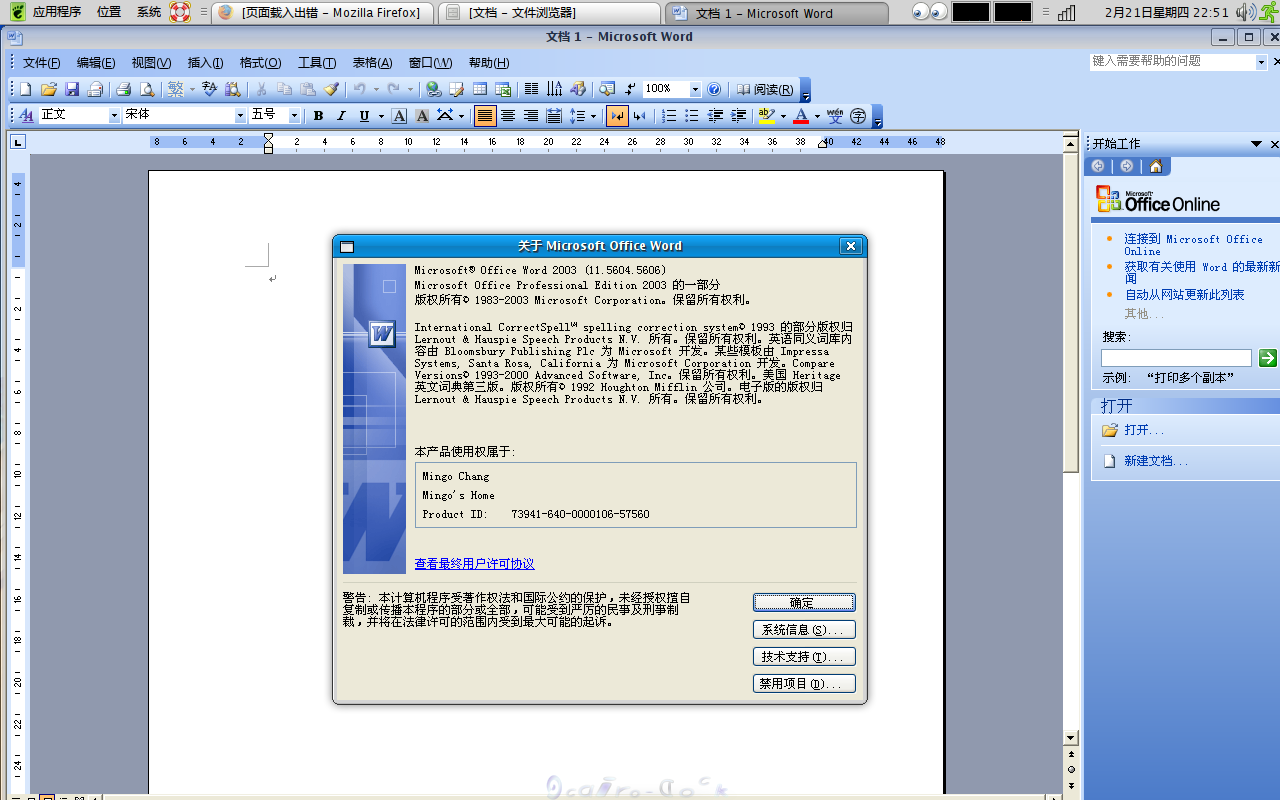Click the Open file folder icon

click(48, 89)
